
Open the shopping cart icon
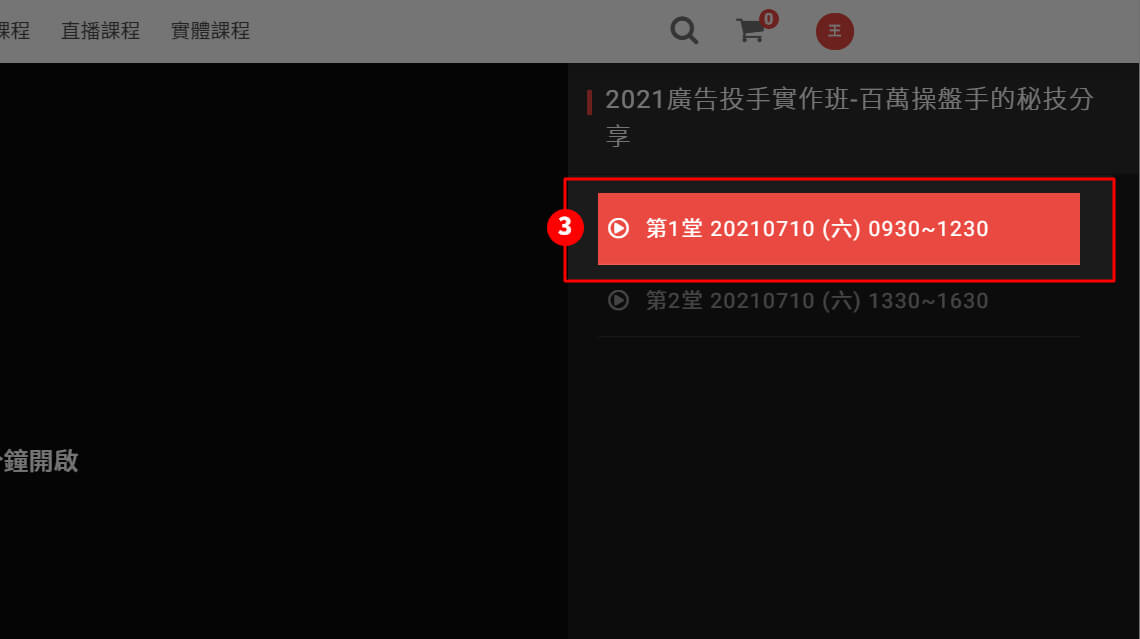(750, 31)
